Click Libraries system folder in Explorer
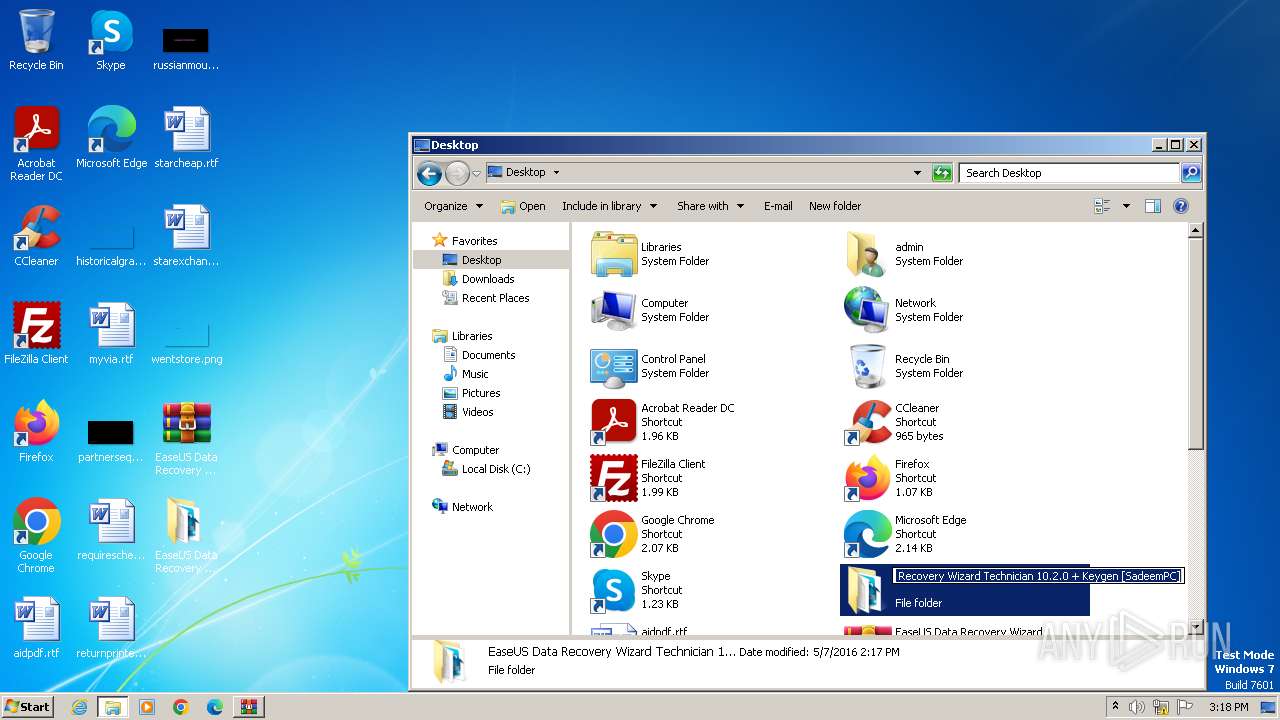Screen dimensions: 1280x720 [x=650, y=254]
